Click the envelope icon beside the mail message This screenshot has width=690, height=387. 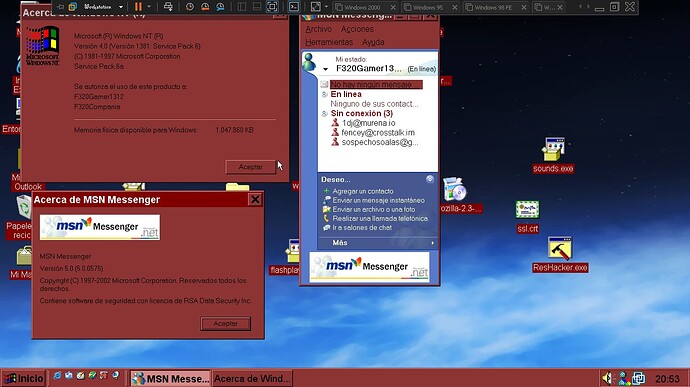point(324,84)
